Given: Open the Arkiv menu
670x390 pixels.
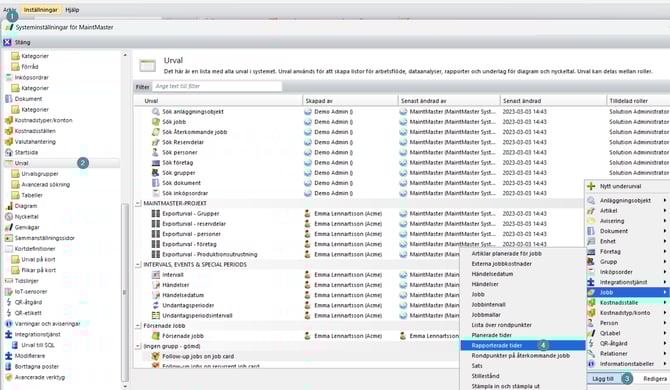Looking at the screenshot, I should (x=9, y=9).
